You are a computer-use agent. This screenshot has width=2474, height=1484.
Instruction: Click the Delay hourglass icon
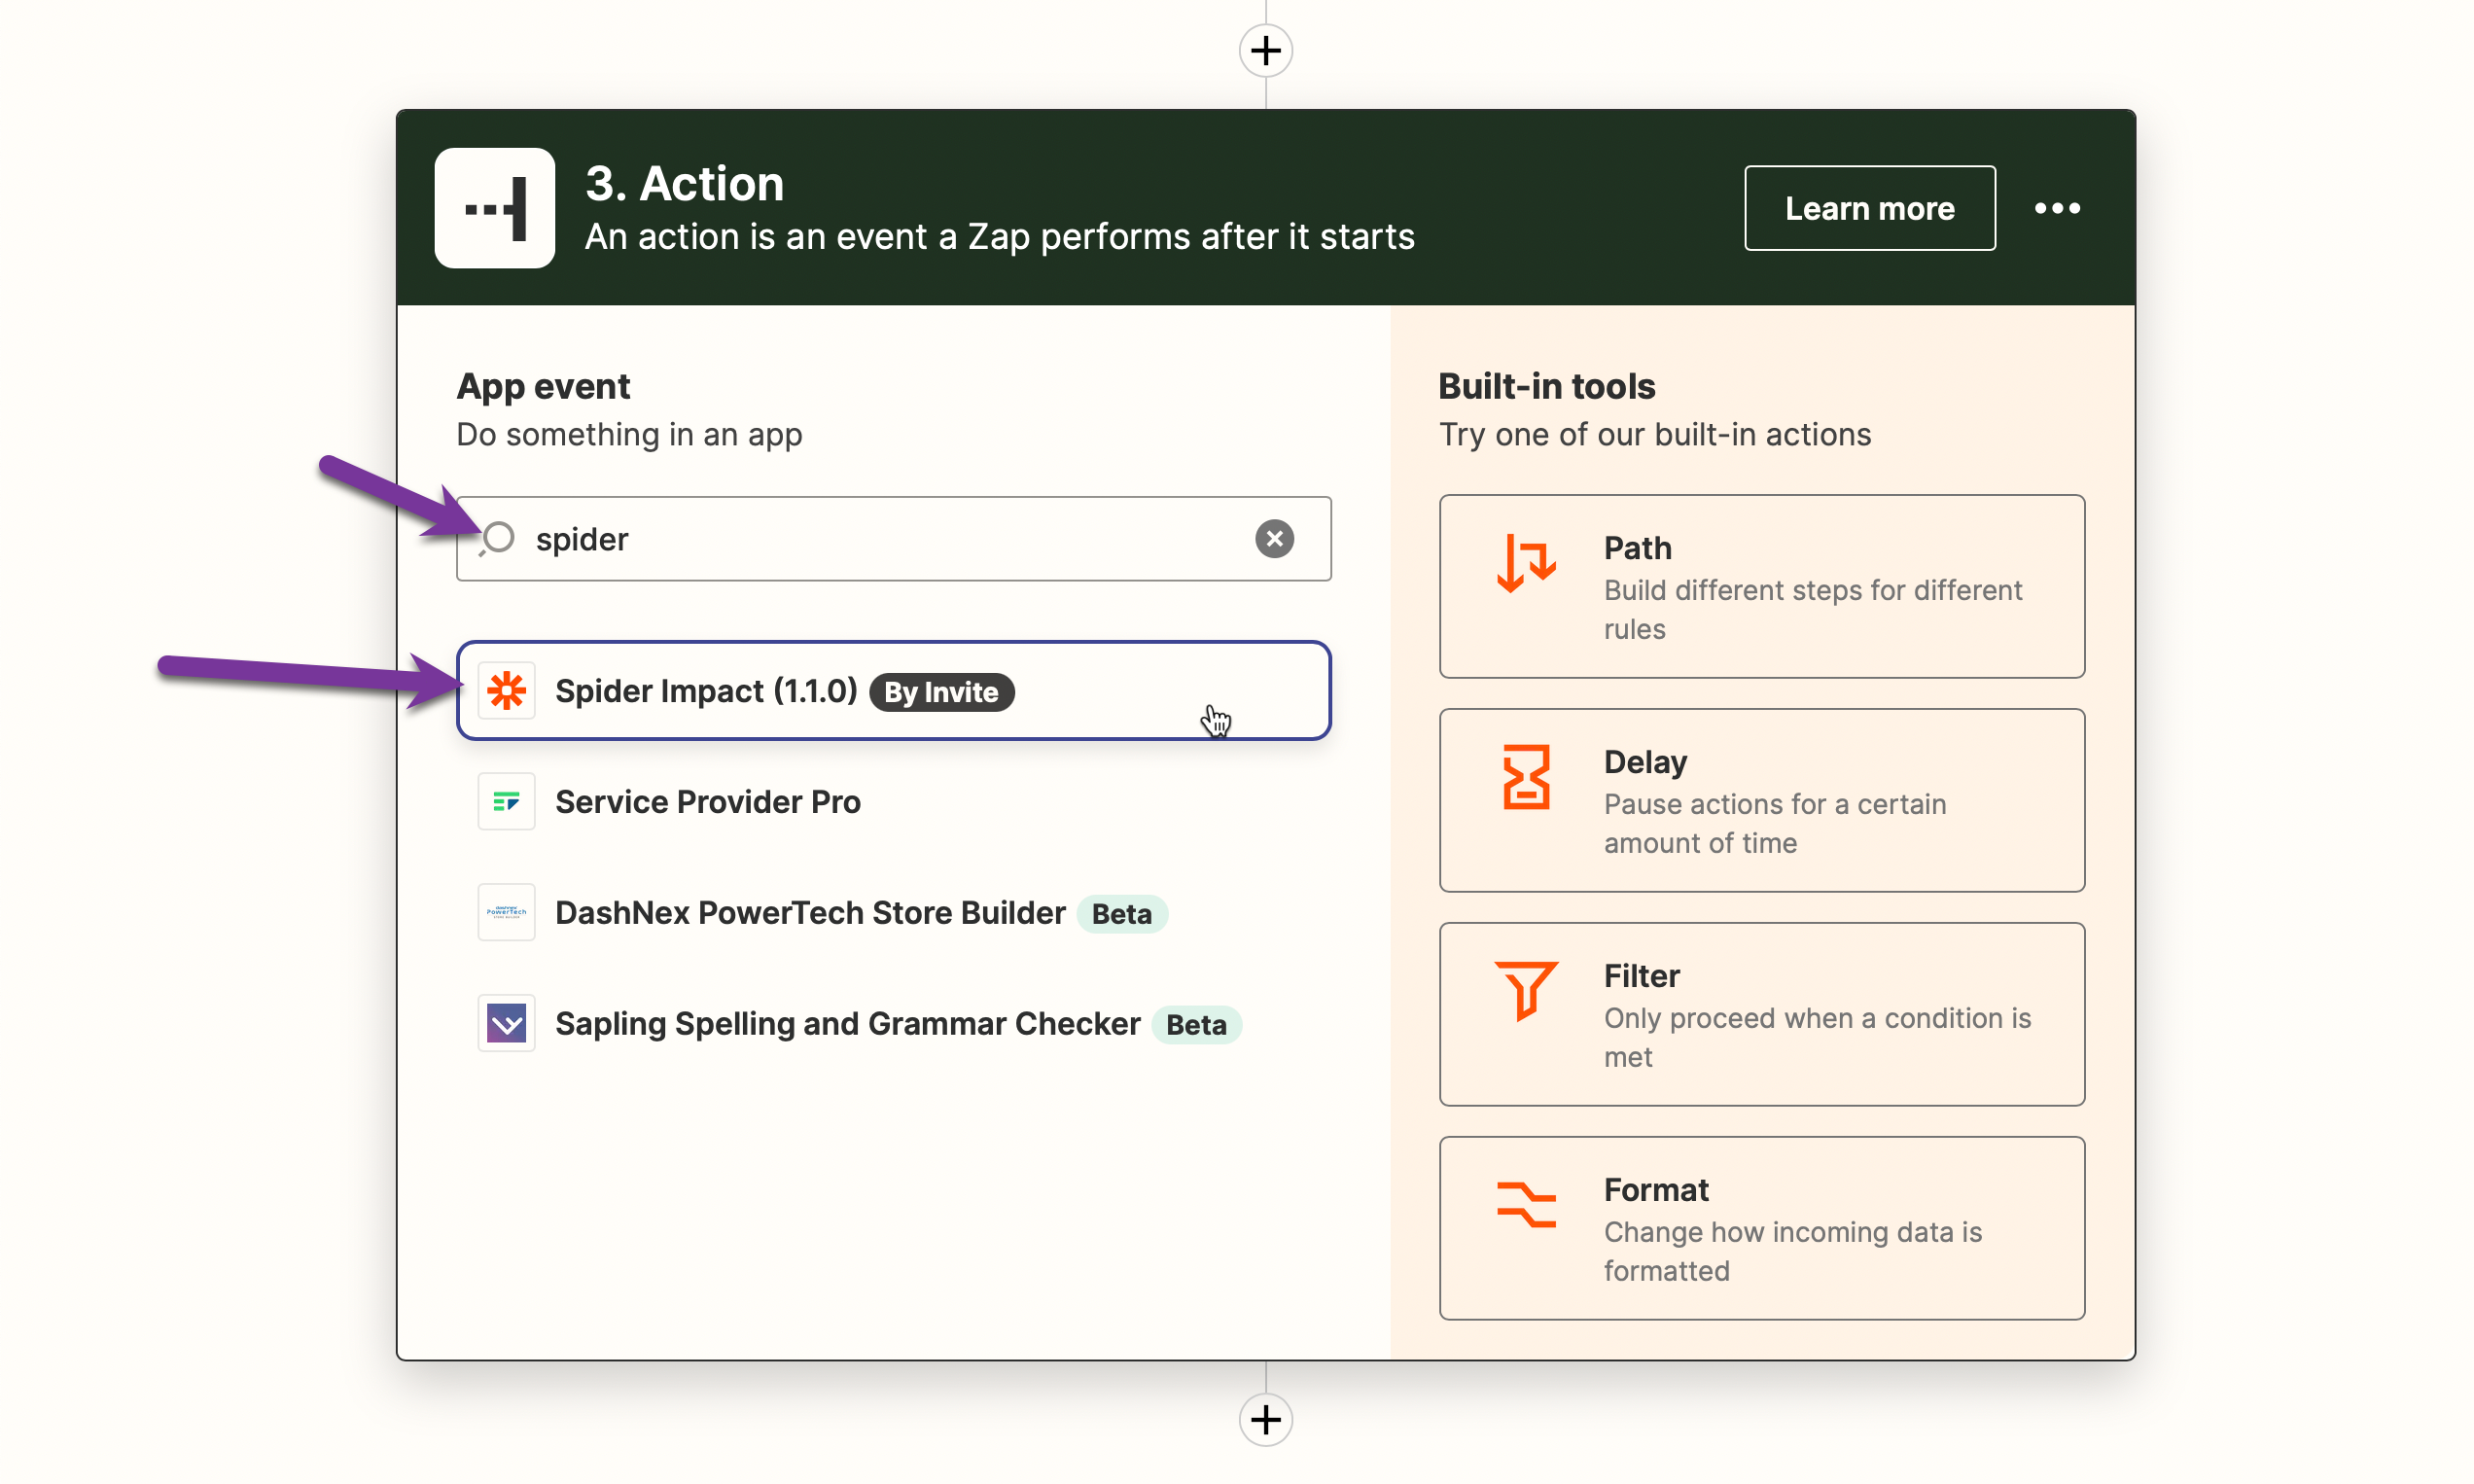click(1526, 777)
